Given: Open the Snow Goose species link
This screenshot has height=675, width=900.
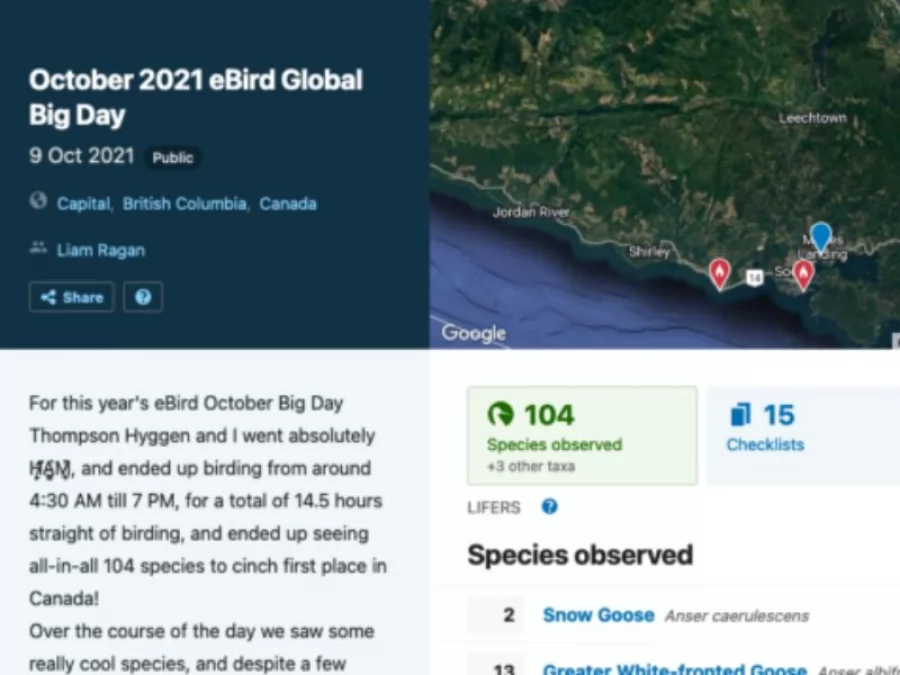Looking at the screenshot, I should (x=598, y=615).
